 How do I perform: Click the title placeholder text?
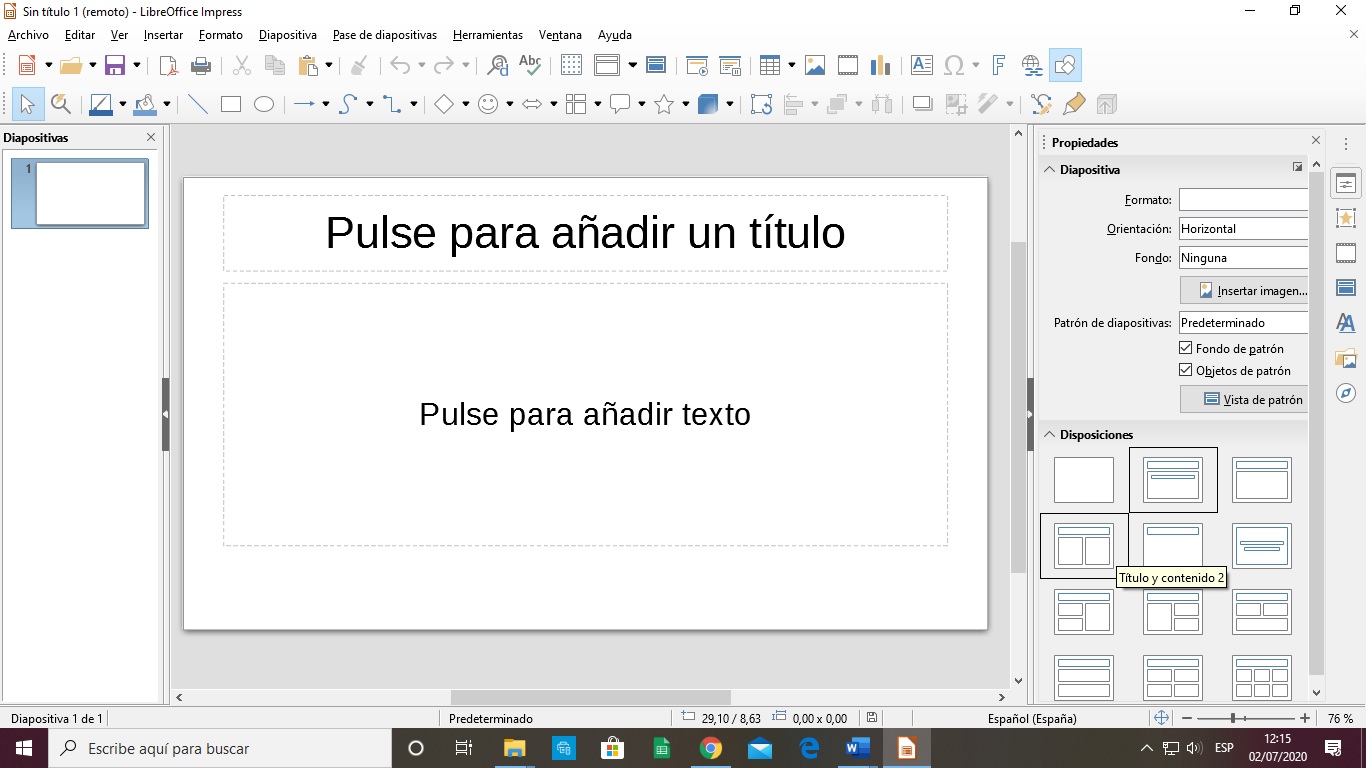[x=585, y=233]
